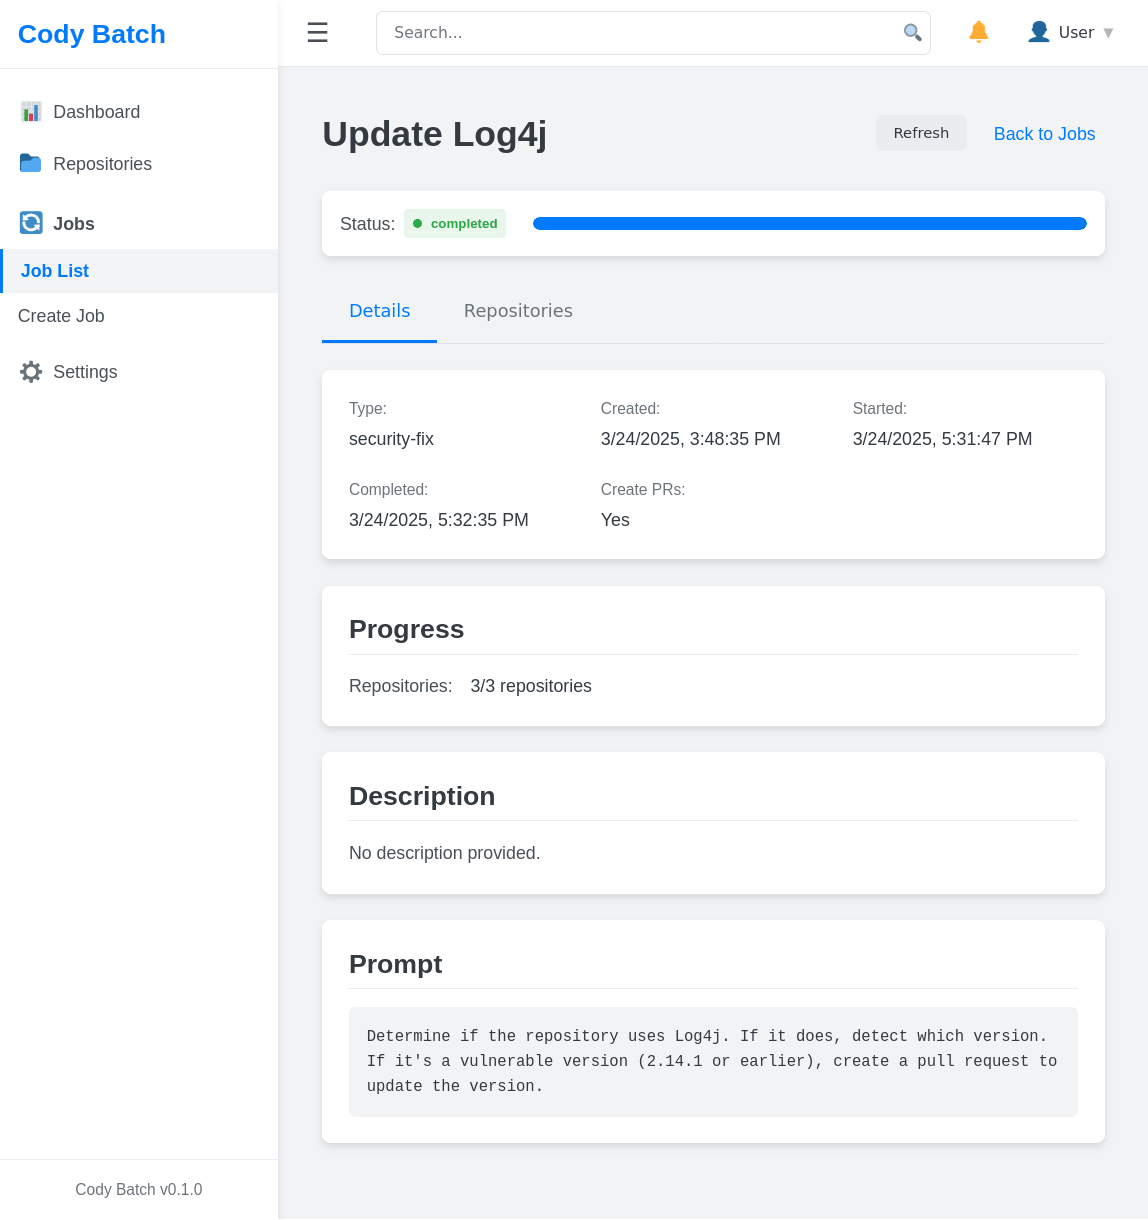Click the Cody Batch logo title
Viewport: 1148px width, 1220px height.
[92, 34]
